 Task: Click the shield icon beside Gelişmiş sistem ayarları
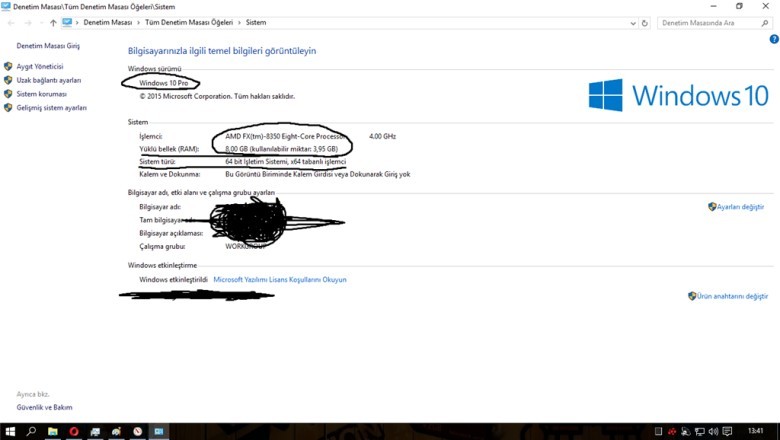coord(8,108)
